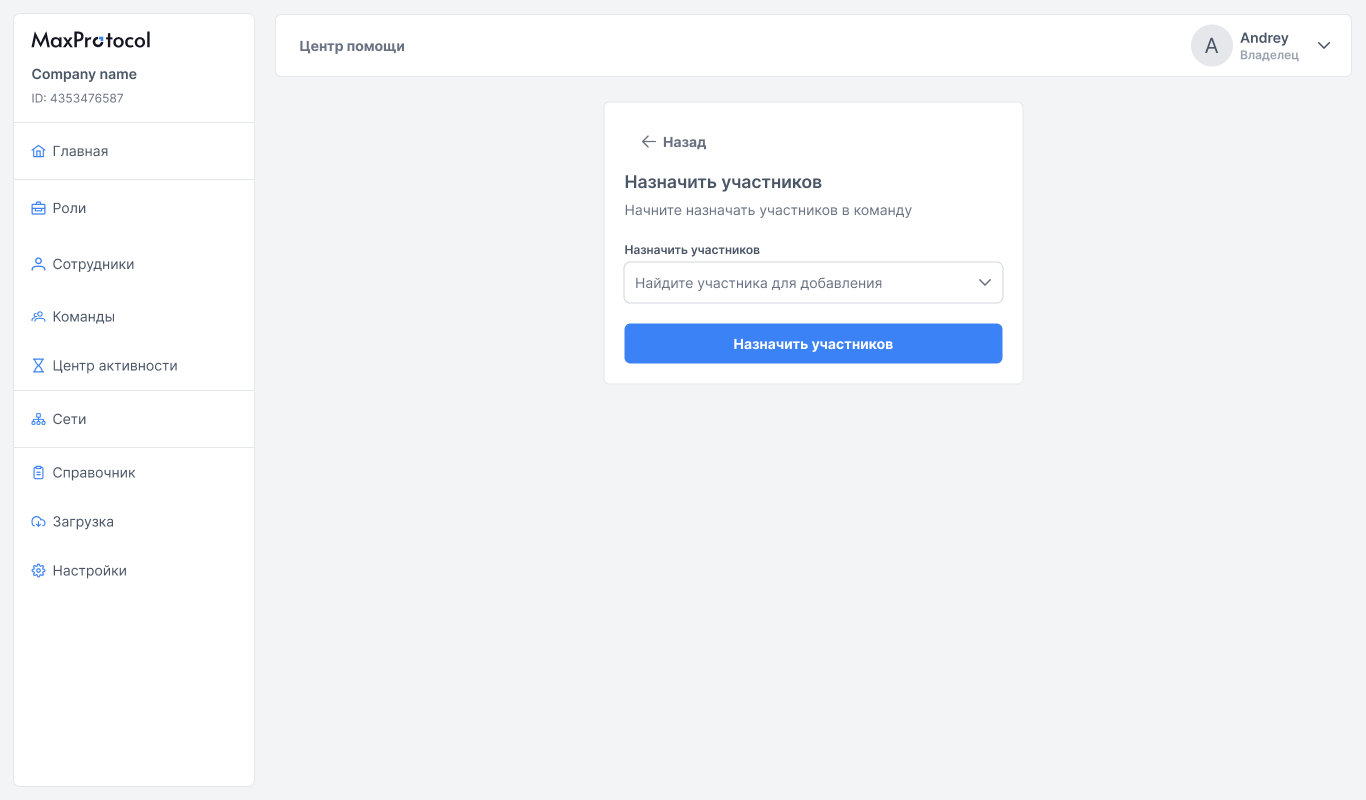Click the briefcase icon beside Роли
Image resolution: width=1366 pixels, height=800 pixels.
(38, 208)
